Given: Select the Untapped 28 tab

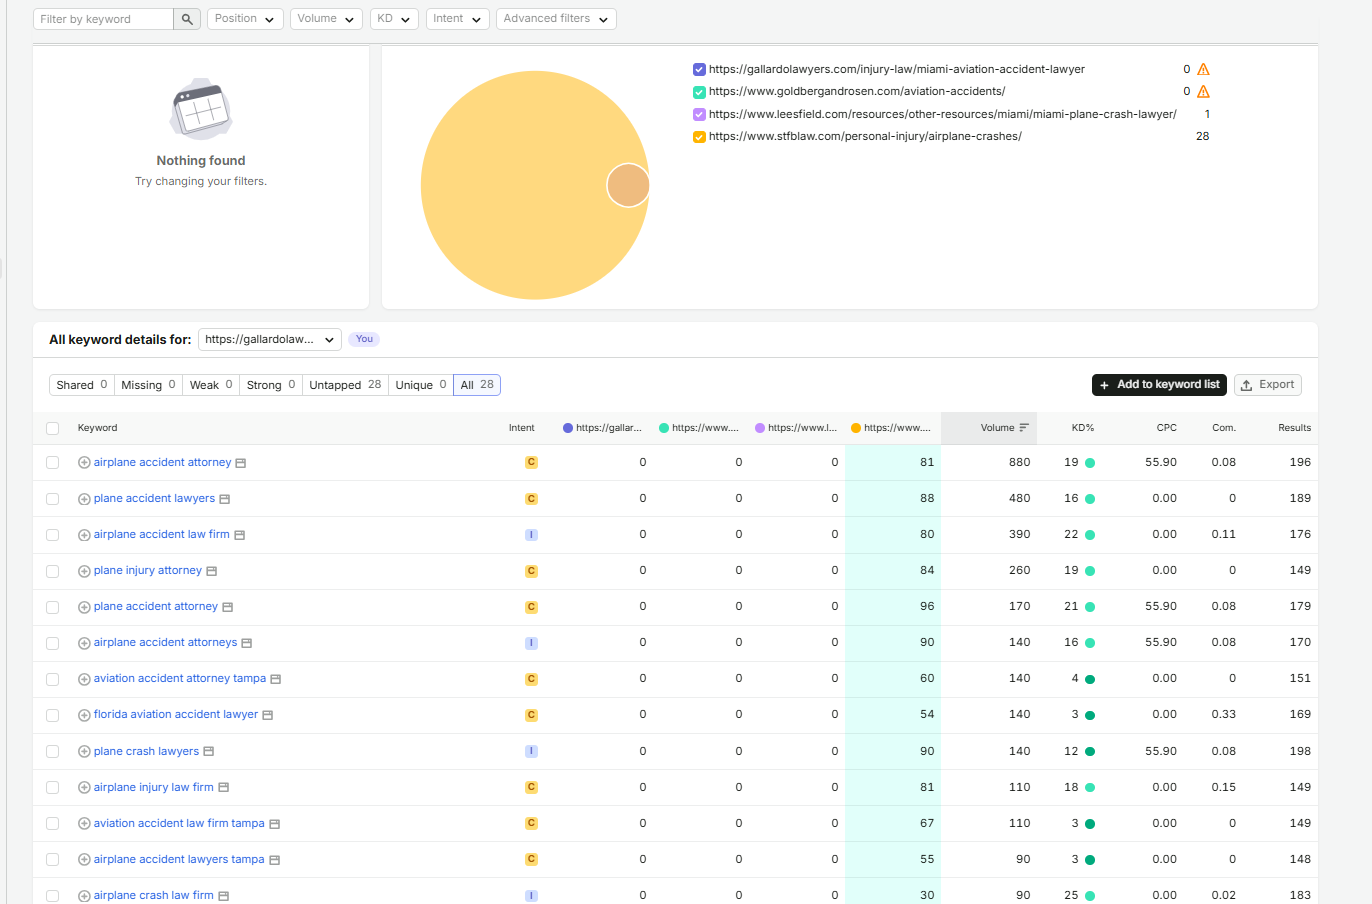Looking at the screenshot, I should [x=345, y=385].
